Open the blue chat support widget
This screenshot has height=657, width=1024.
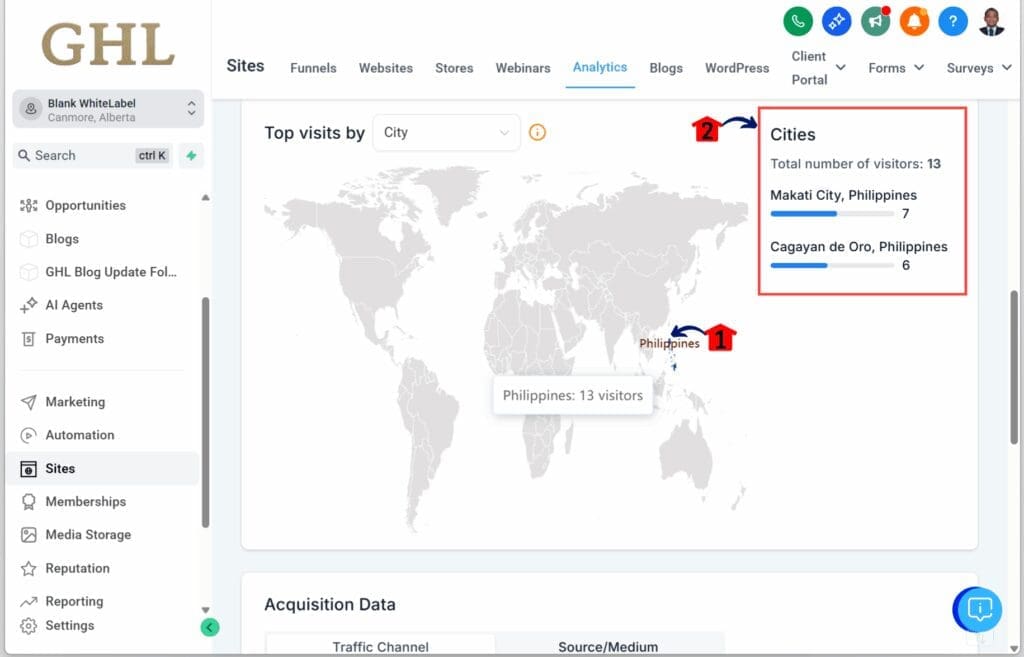pyautogui.click(x=980, y=608)
